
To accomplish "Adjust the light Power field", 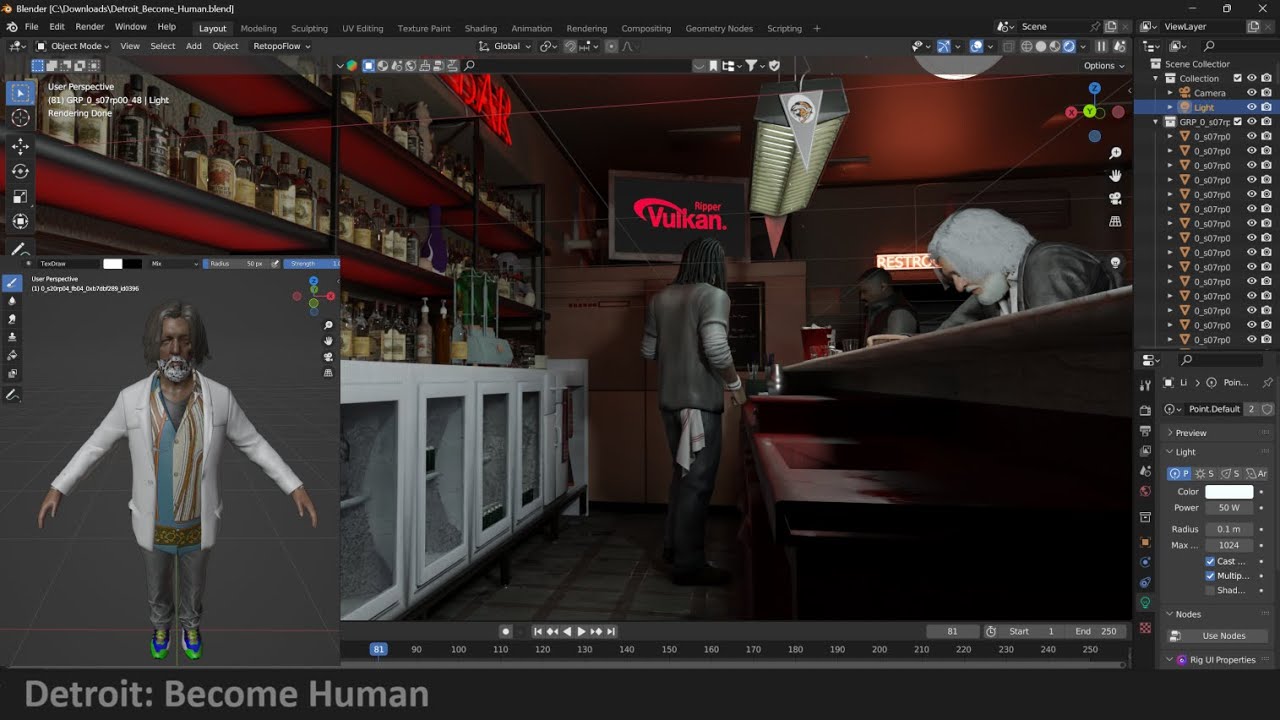I will [x=1229, y=508].
